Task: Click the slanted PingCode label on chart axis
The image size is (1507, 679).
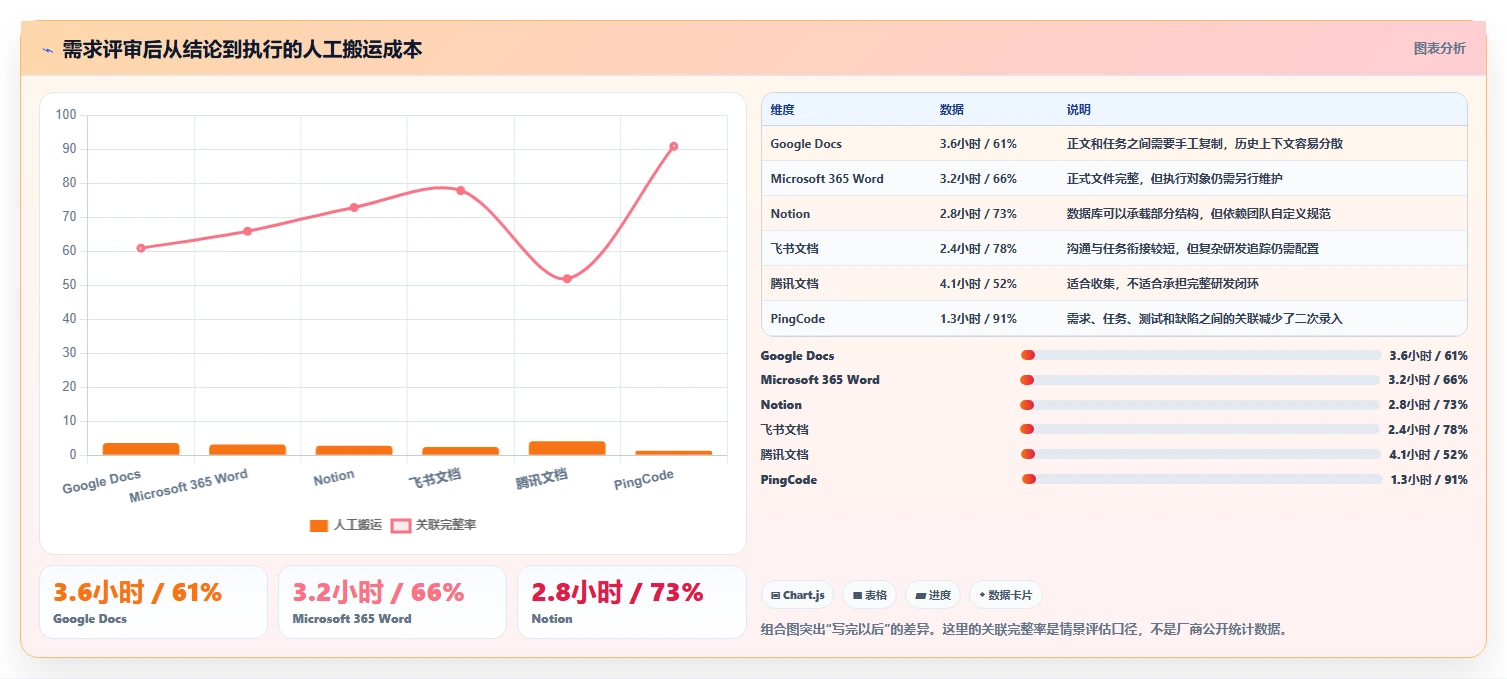Action: [x=643, y=480]
